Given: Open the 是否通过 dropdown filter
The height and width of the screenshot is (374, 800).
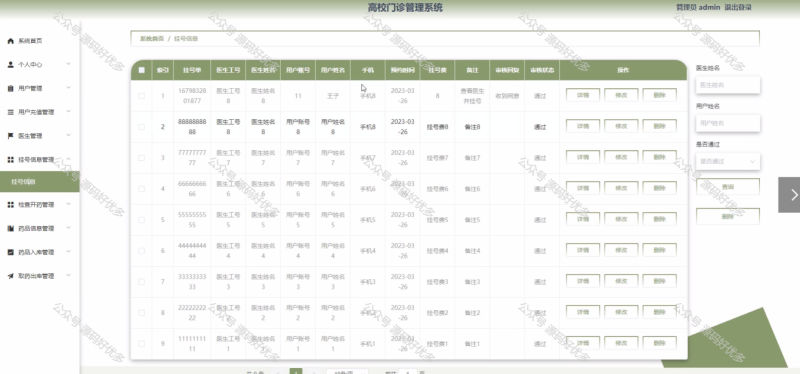Looking at the screenshot, I should 728,161.
